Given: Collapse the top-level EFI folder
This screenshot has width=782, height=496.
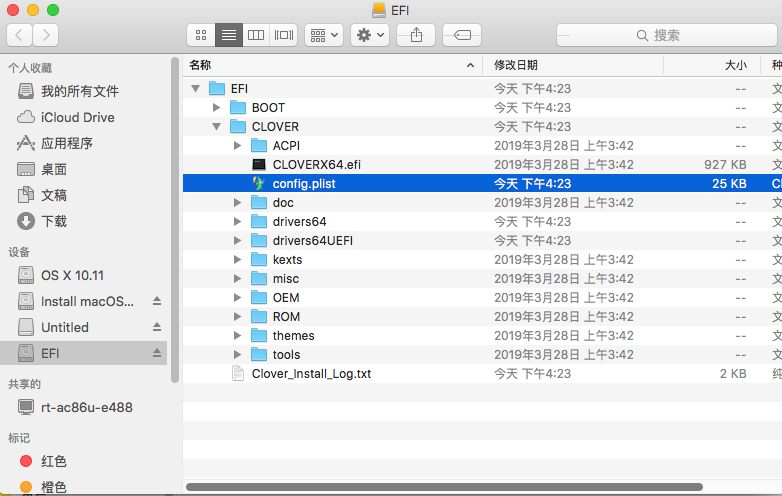Looking at the screenshot, I should pos(196,89).
